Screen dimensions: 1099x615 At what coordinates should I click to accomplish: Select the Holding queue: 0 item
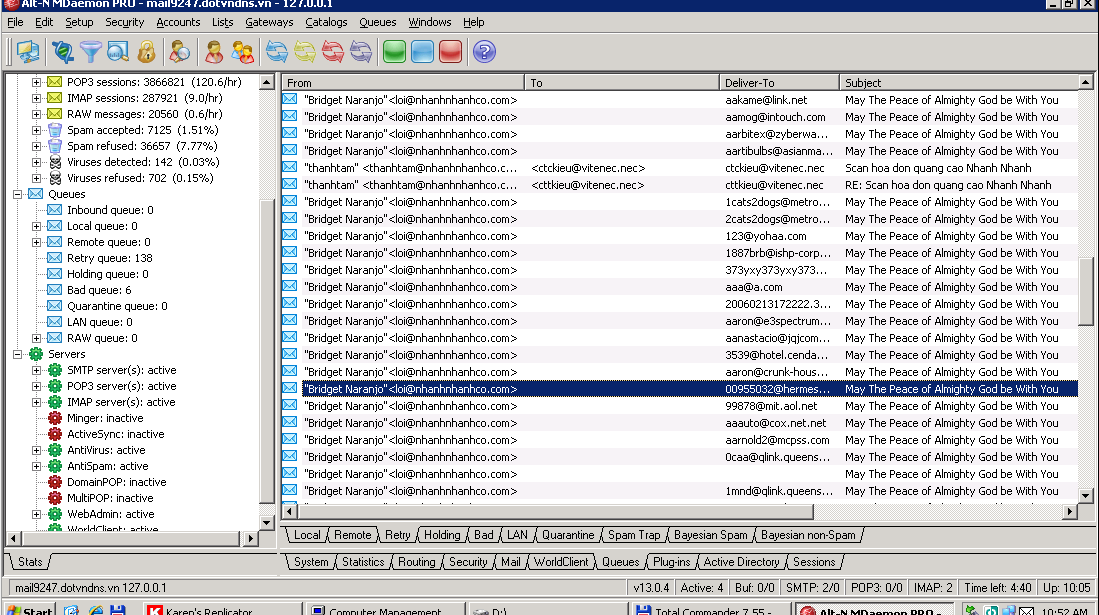(x=108, y=274)
